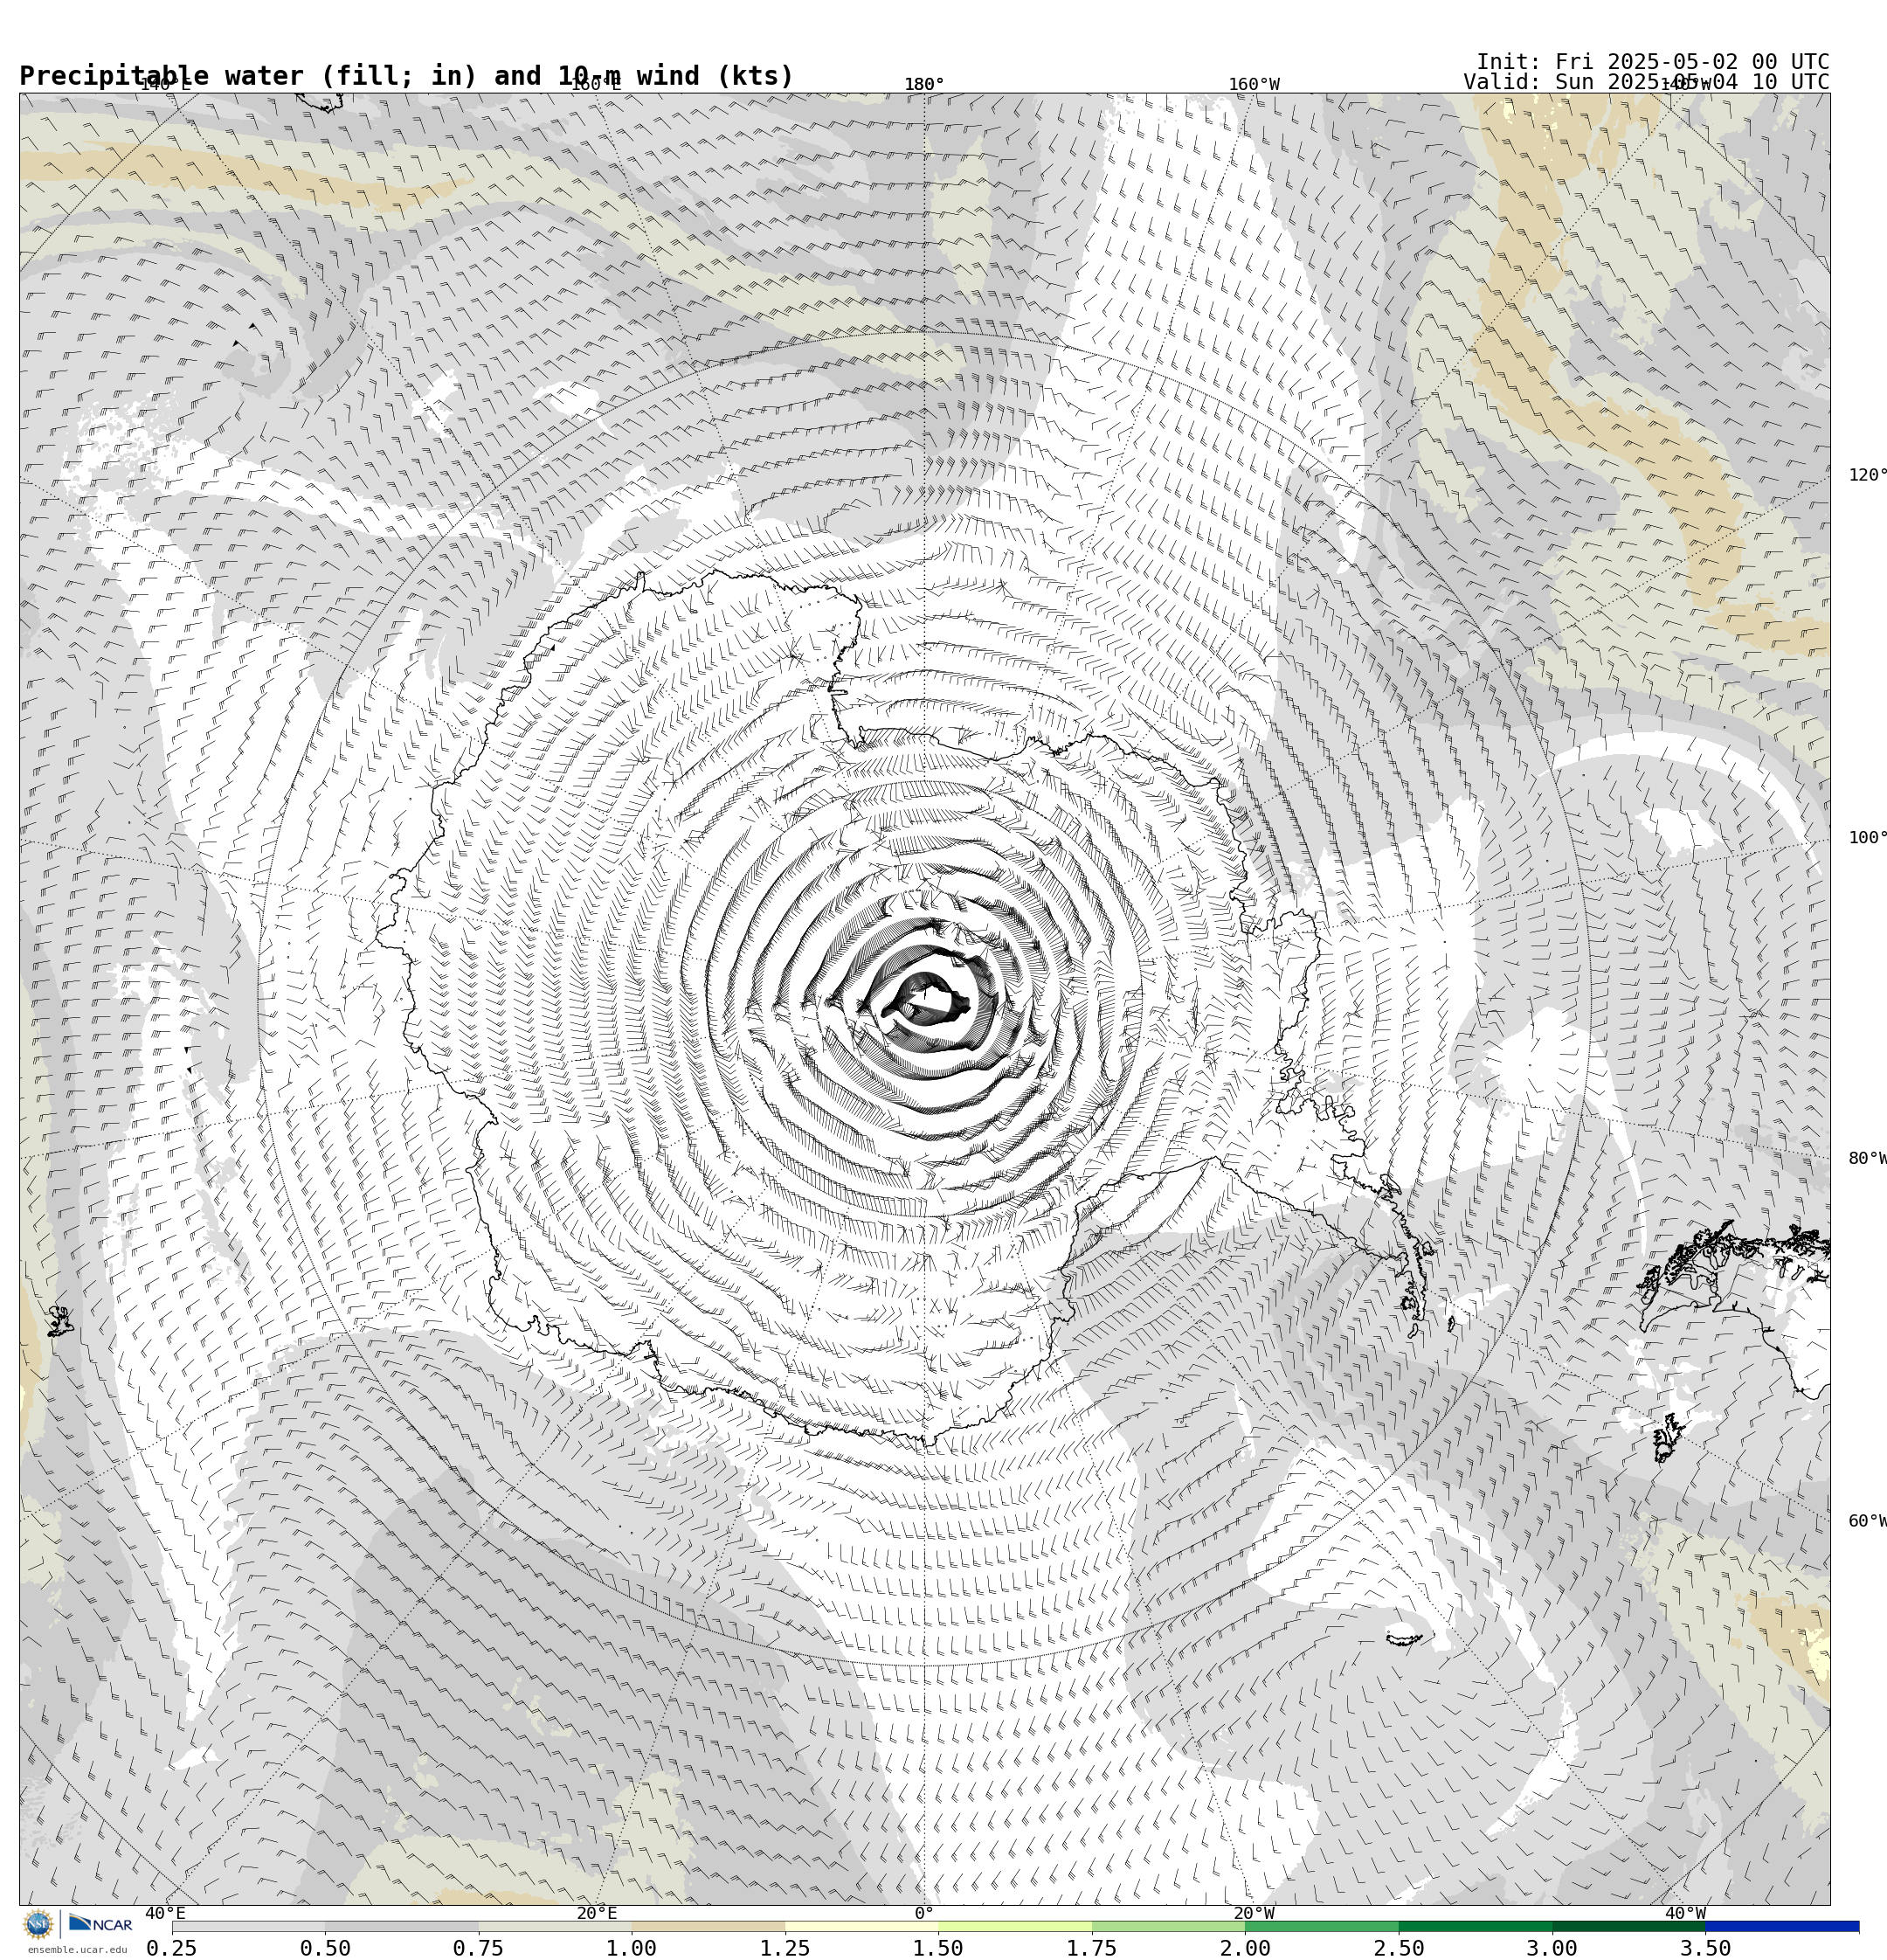Click the 40°E longitude label at bottom

point(165,1913)
